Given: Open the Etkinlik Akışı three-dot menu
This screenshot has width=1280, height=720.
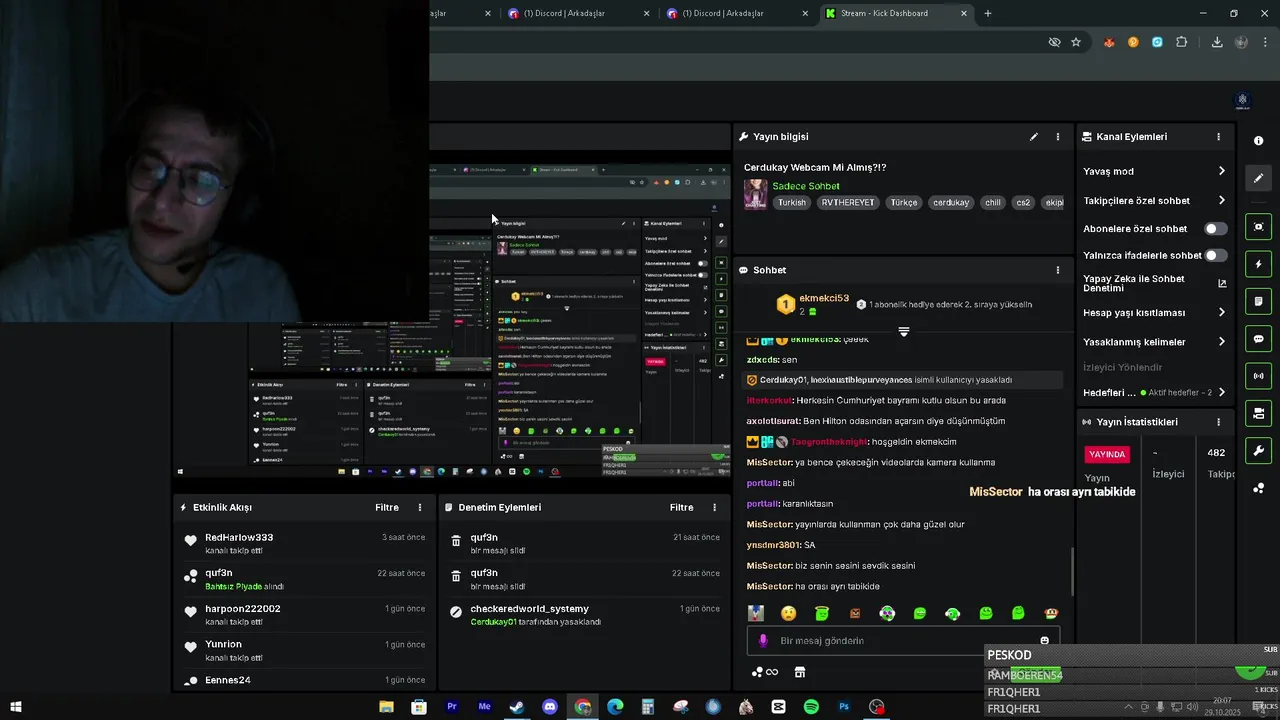Looking at the screenshot, I should coord(420,508).
